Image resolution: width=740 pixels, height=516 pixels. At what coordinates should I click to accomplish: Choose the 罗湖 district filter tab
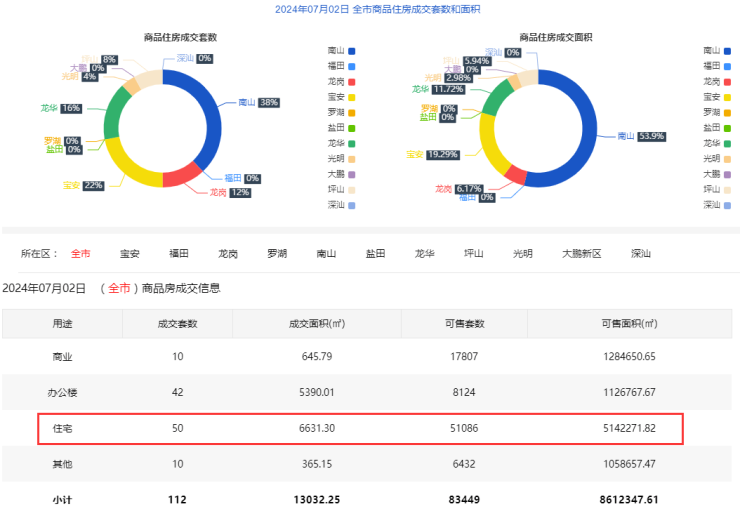click(x=277, y=254)
